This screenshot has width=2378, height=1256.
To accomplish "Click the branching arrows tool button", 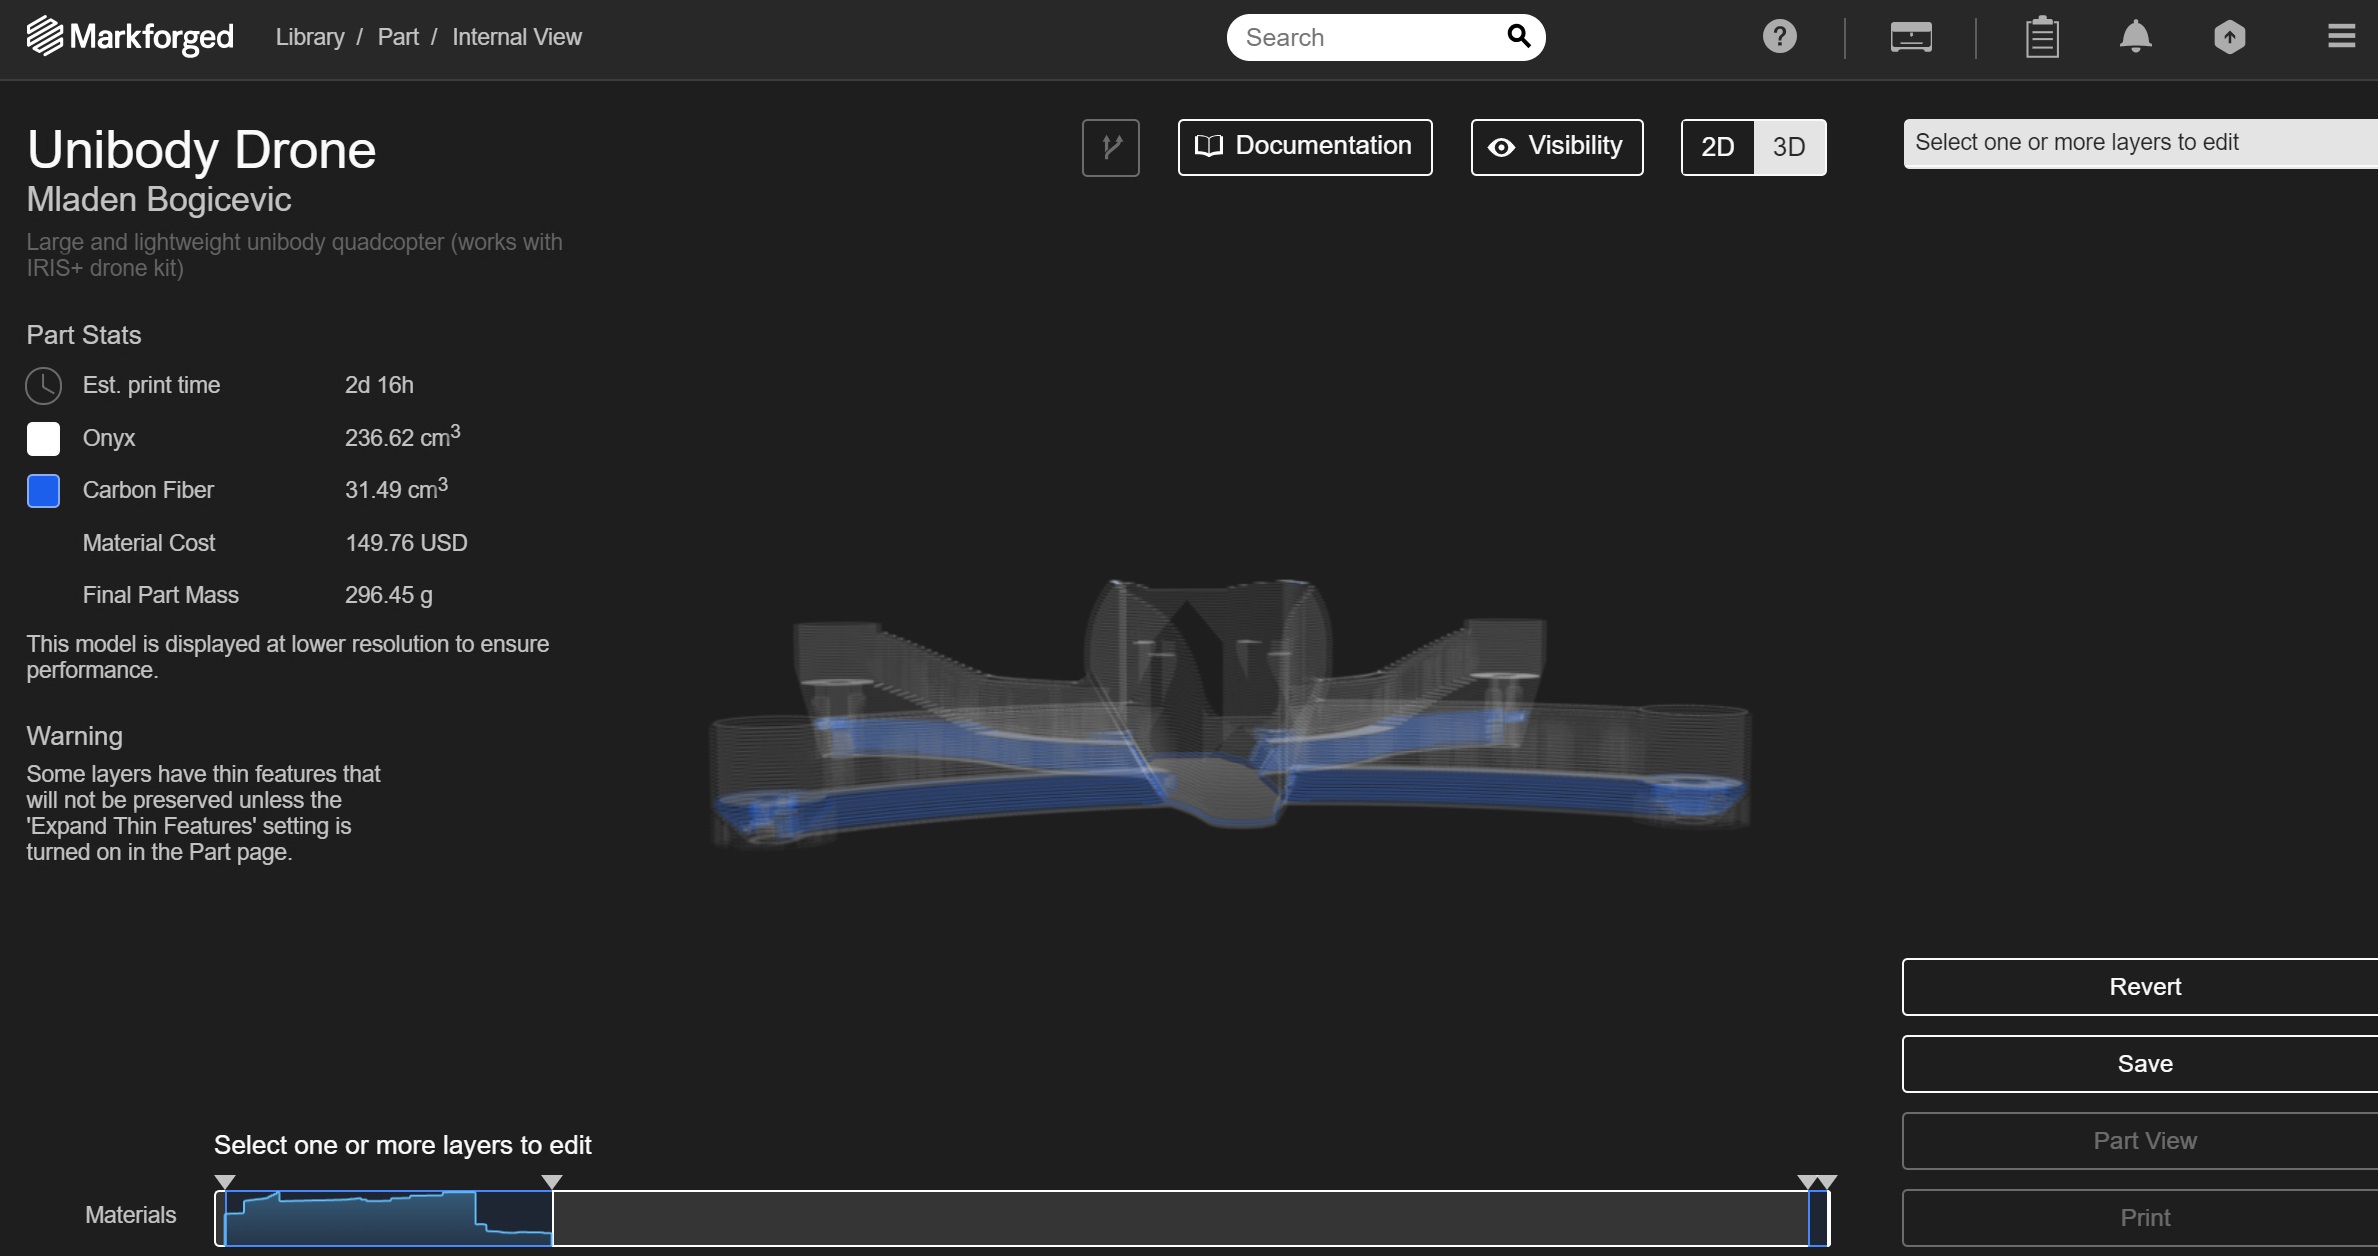I will 1110,148.
